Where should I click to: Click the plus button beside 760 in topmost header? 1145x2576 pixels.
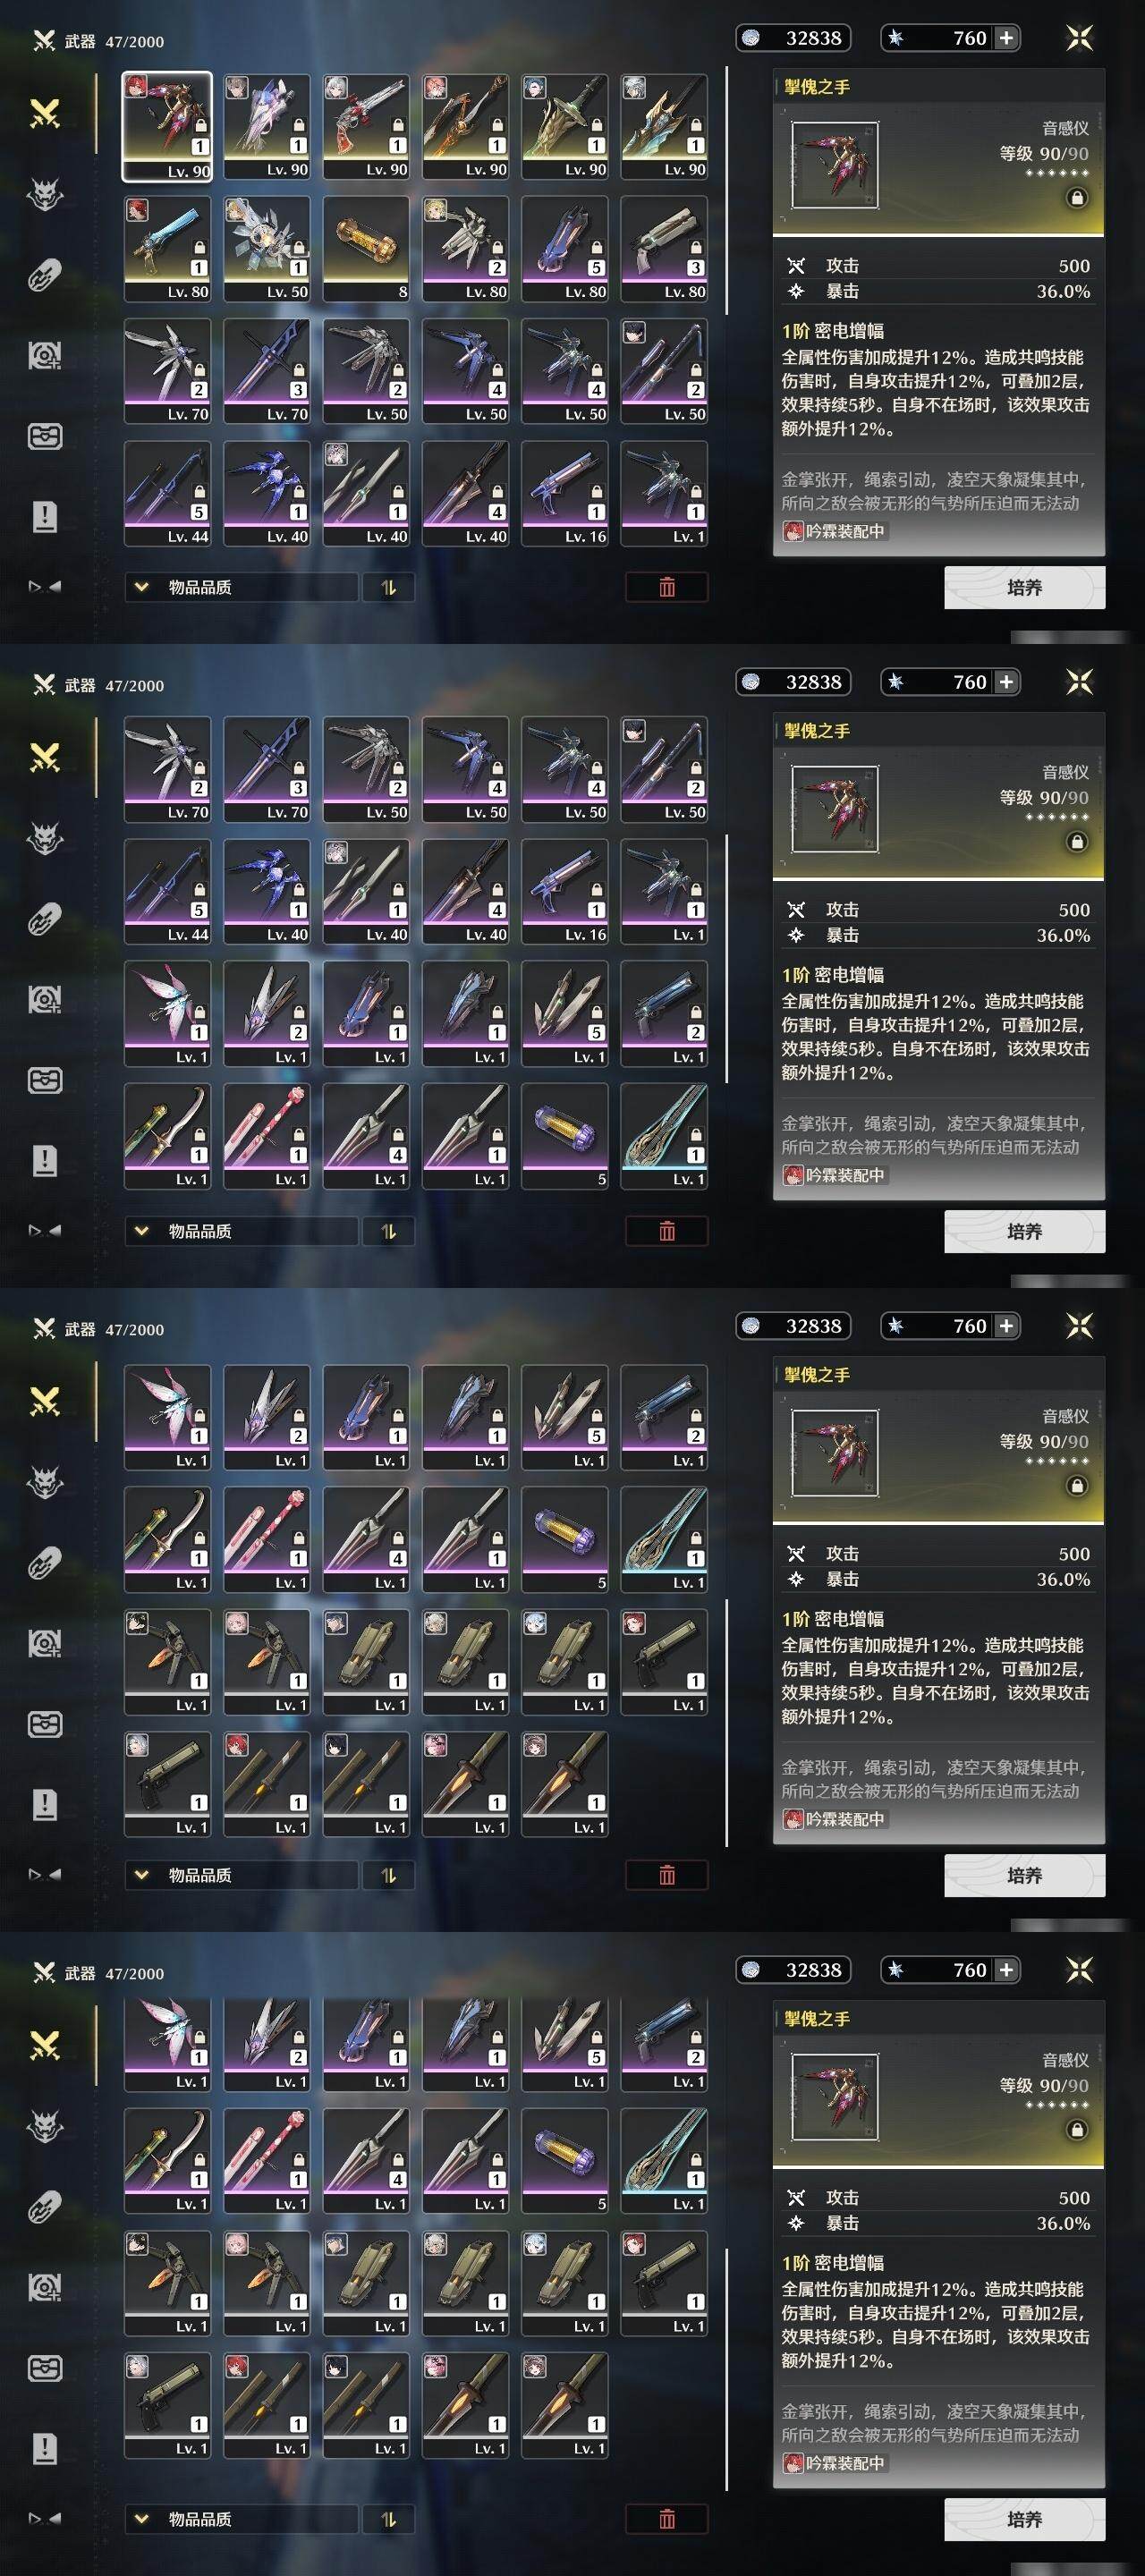tap(1006, 38)
